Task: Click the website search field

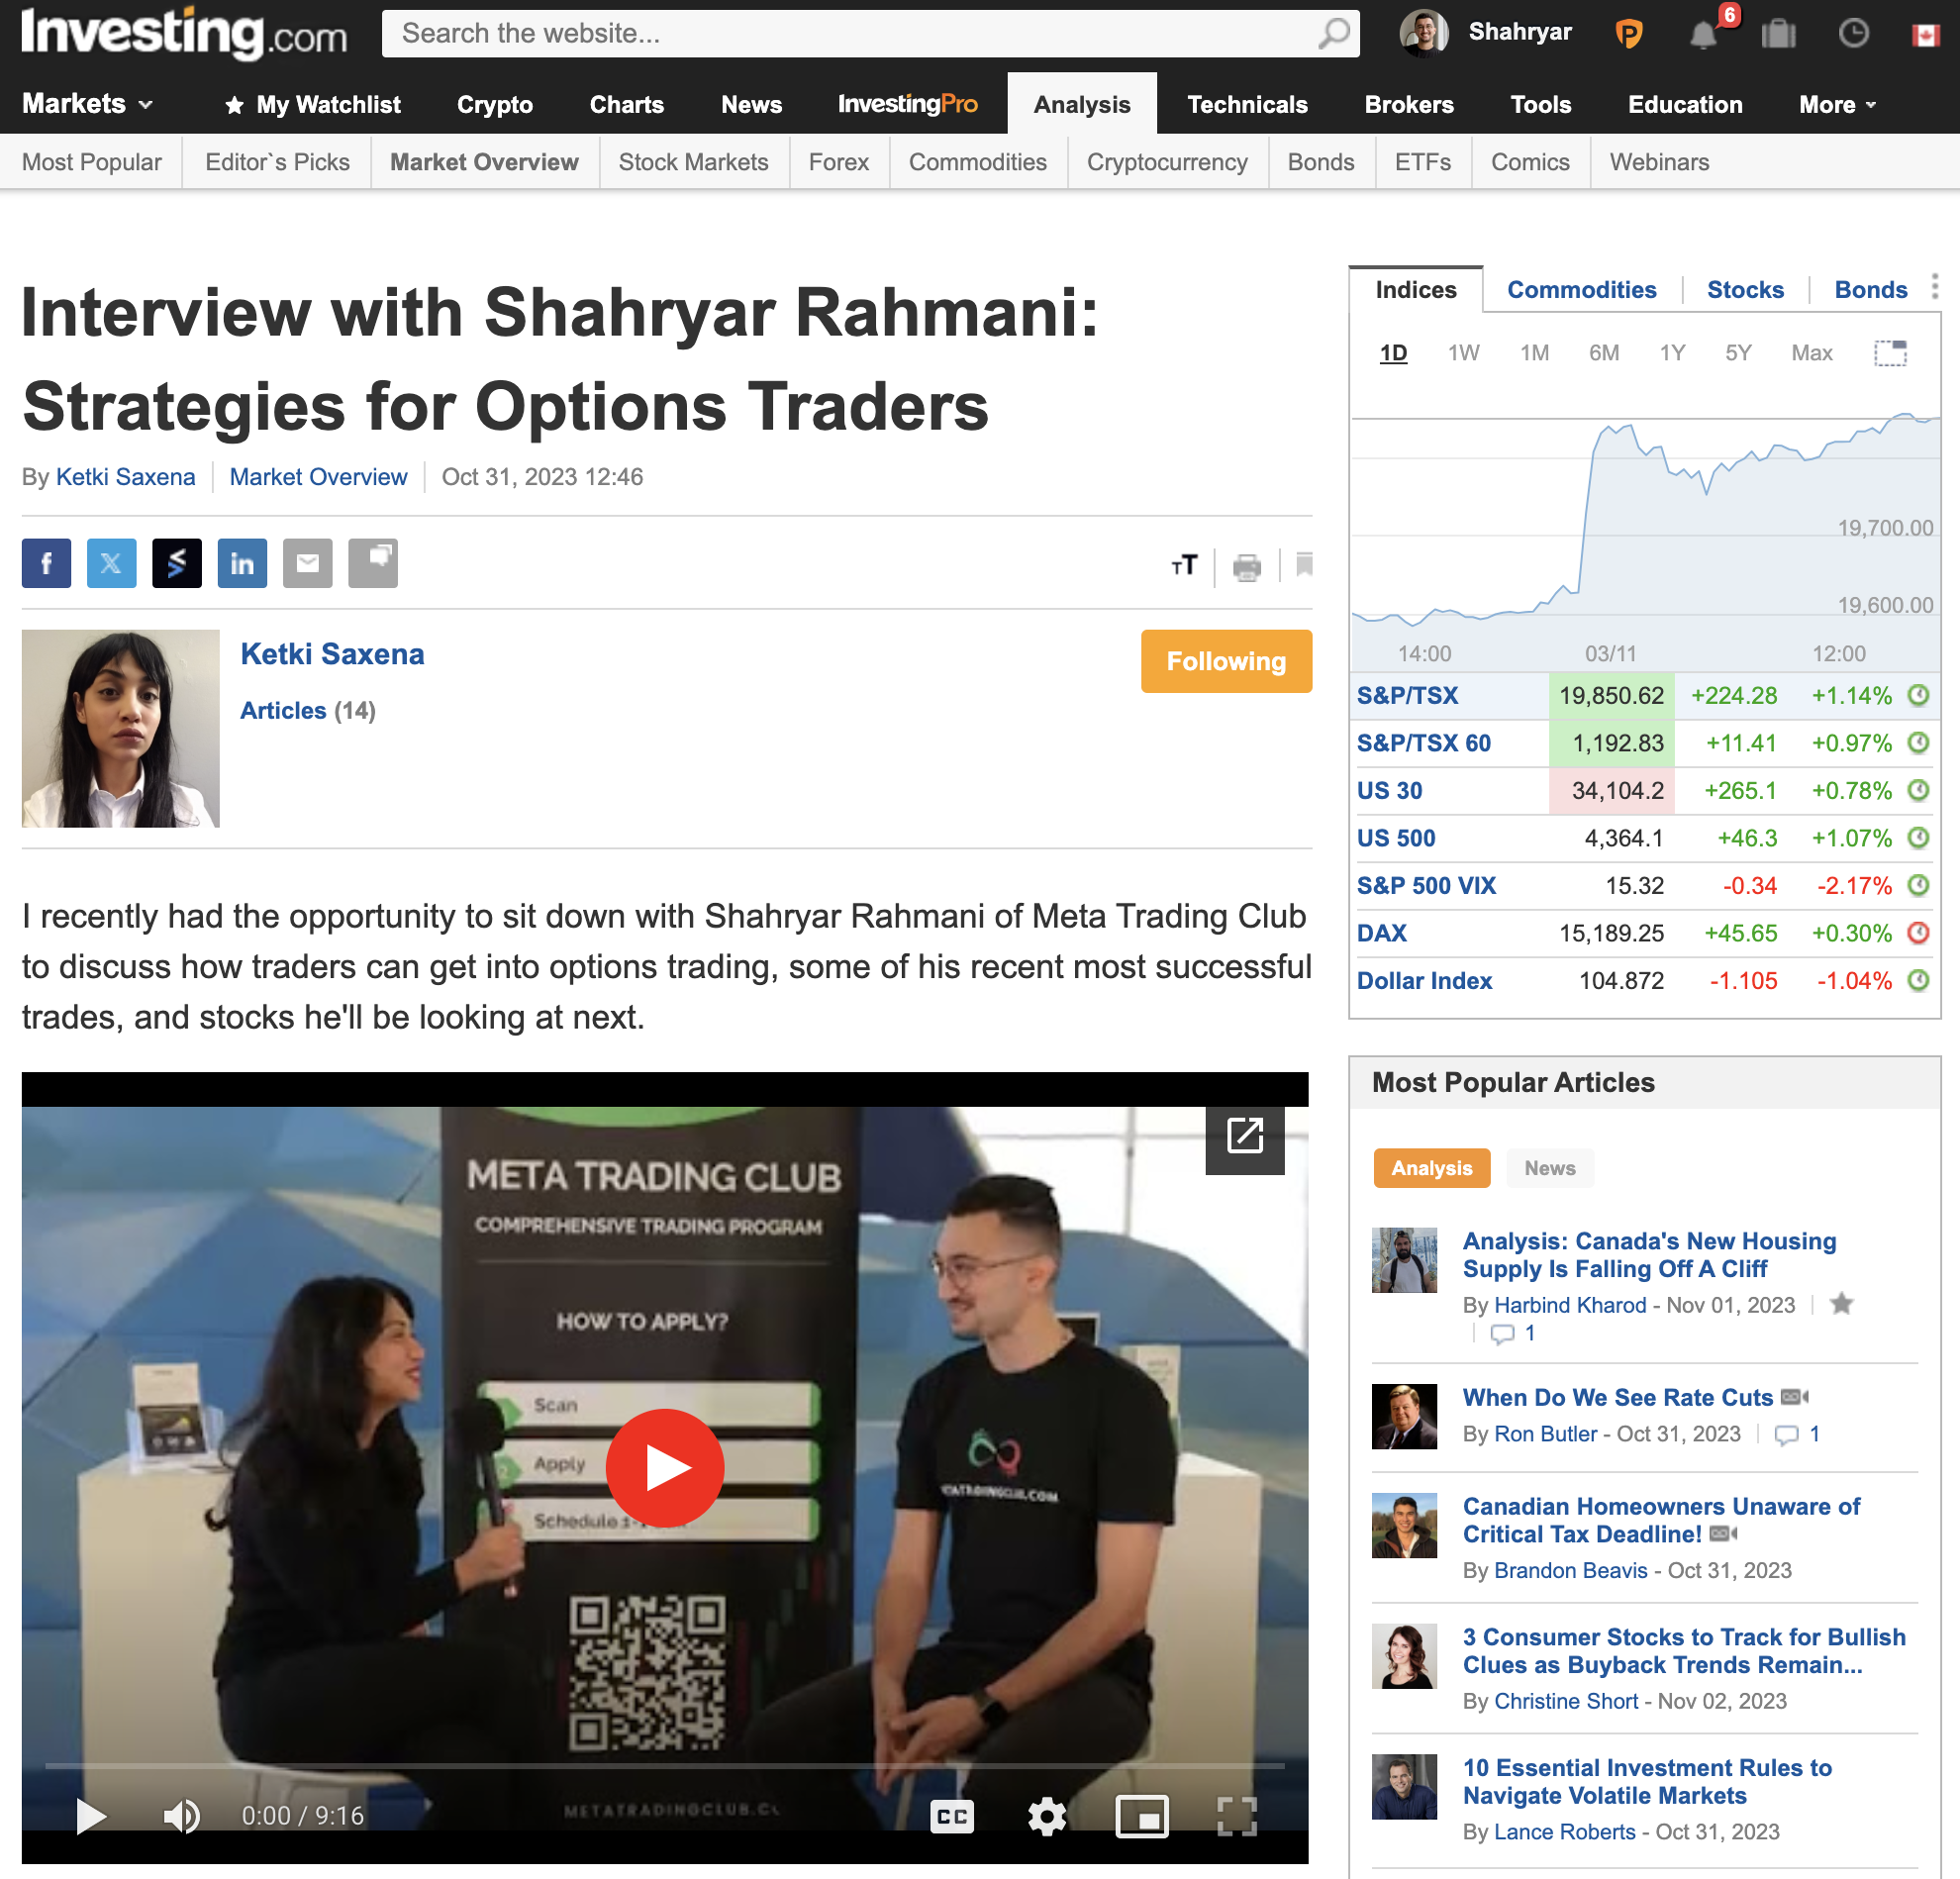Action: coord(870,34)
